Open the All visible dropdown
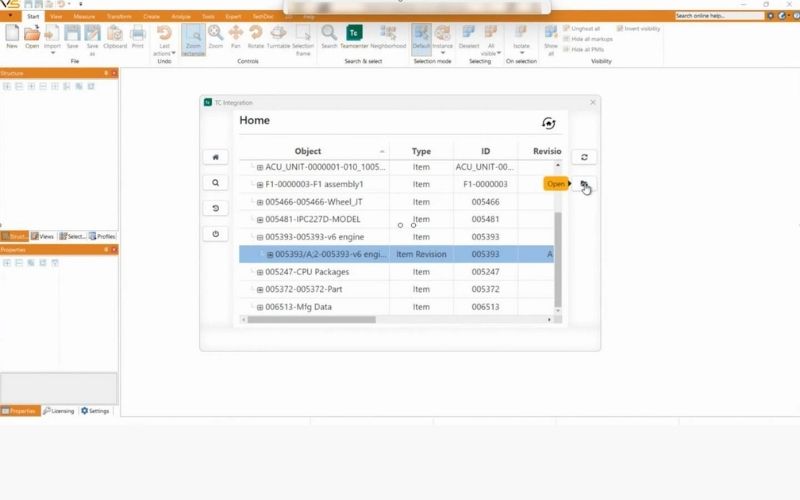800x500 pixels. (498, 53)
